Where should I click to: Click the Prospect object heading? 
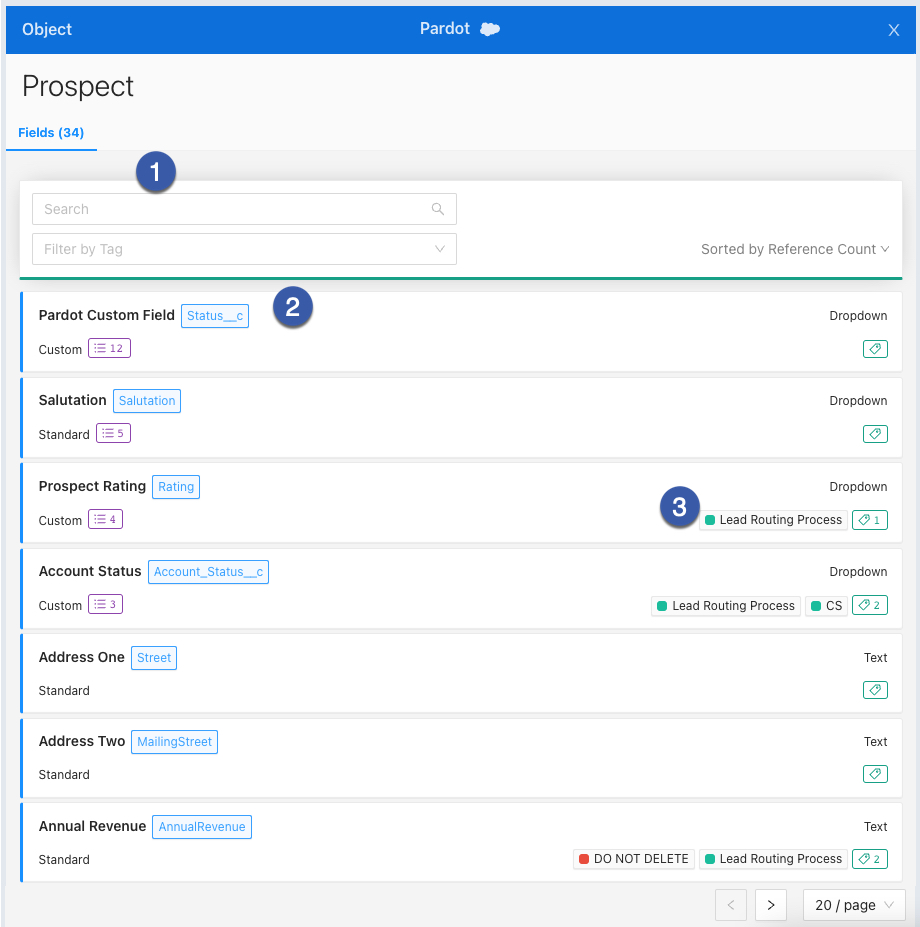click(x=77, y=86)
